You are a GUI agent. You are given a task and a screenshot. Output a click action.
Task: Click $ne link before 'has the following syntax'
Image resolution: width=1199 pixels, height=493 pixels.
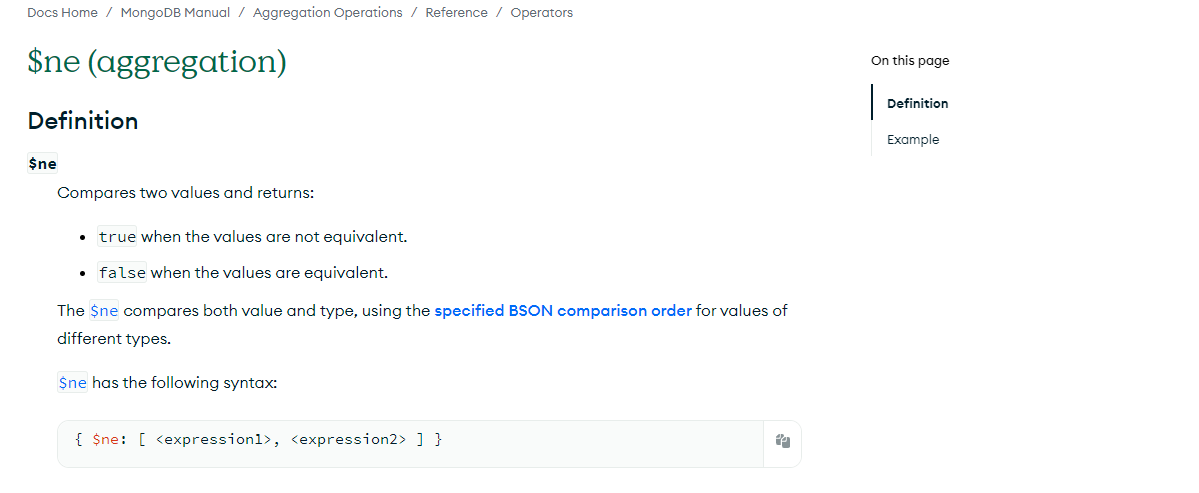(x=73, y=383)
